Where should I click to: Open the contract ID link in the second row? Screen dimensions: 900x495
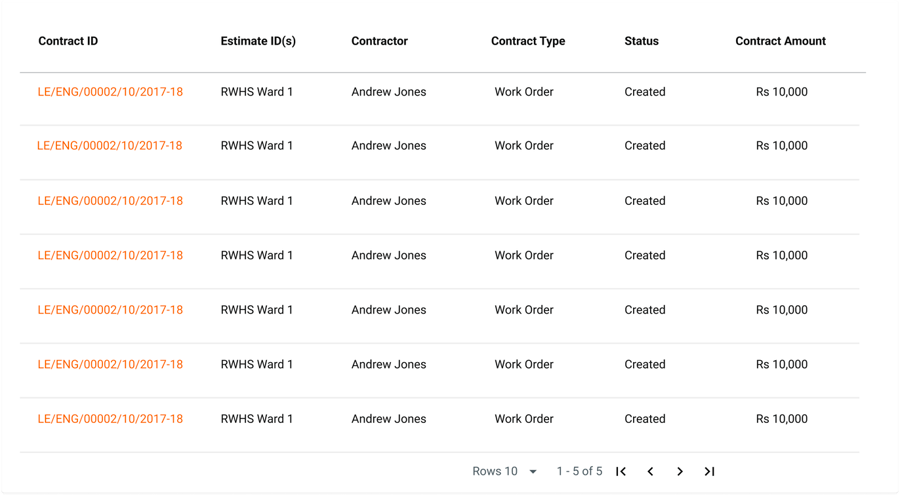click(110, 146)
